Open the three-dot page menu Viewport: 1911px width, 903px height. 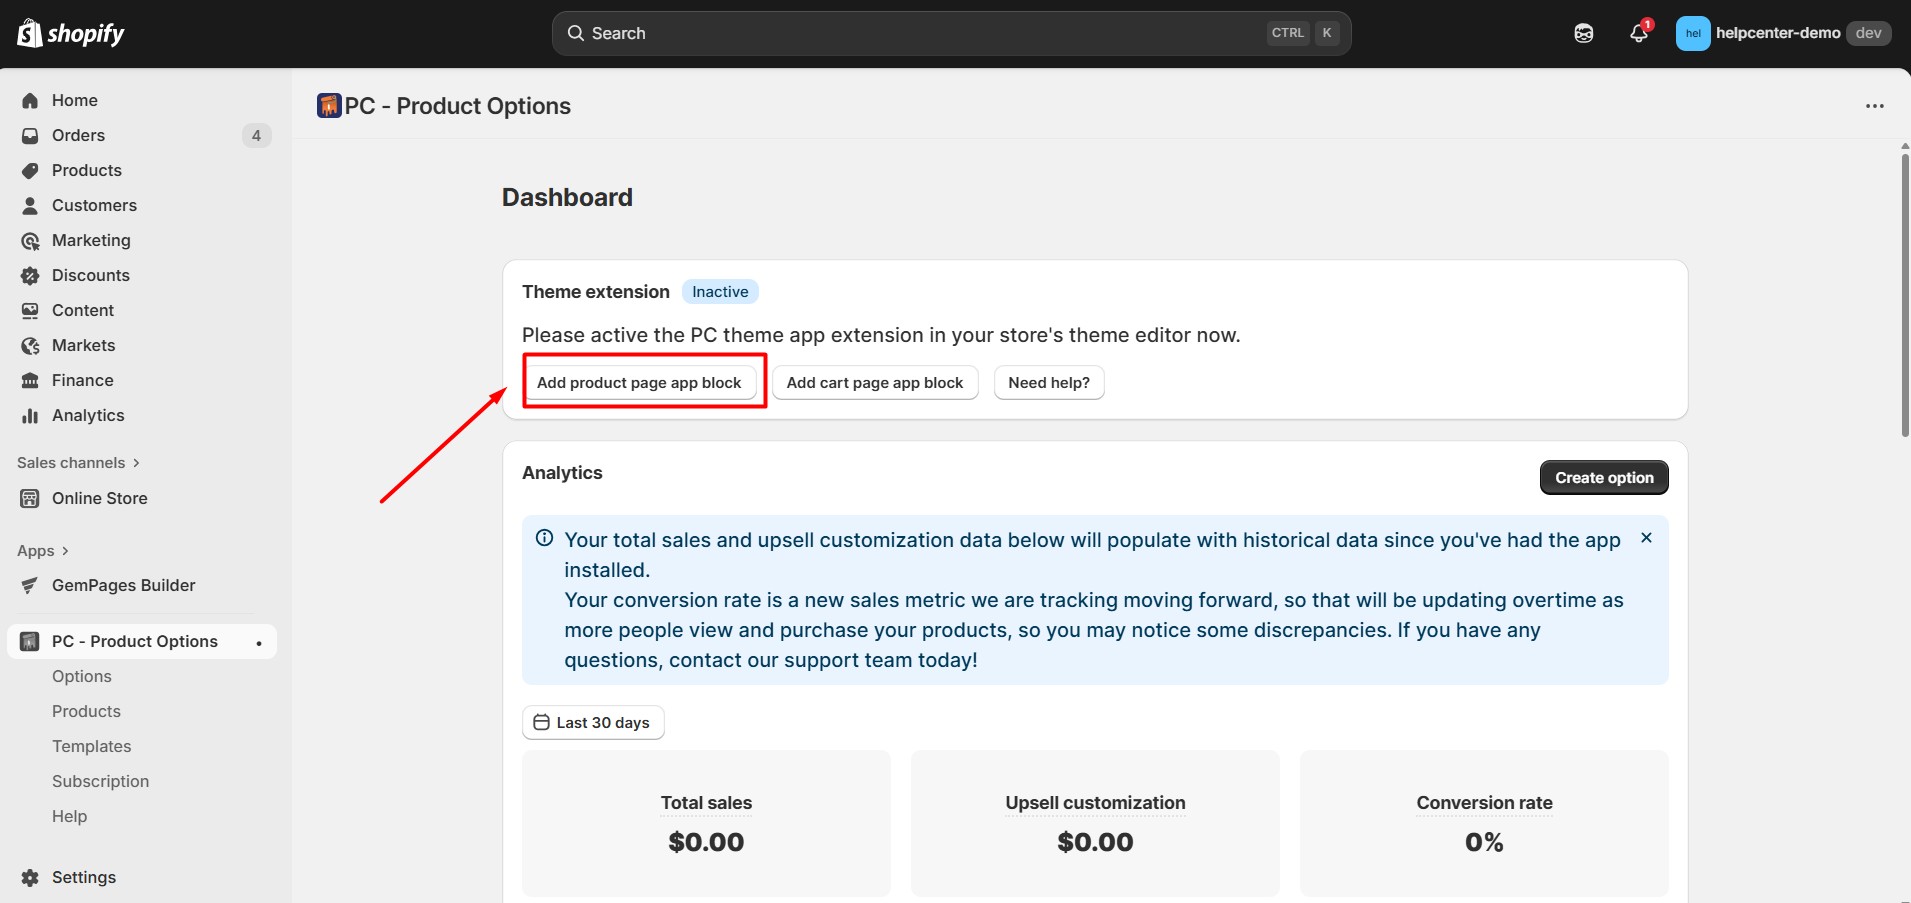coord(1874,106)
